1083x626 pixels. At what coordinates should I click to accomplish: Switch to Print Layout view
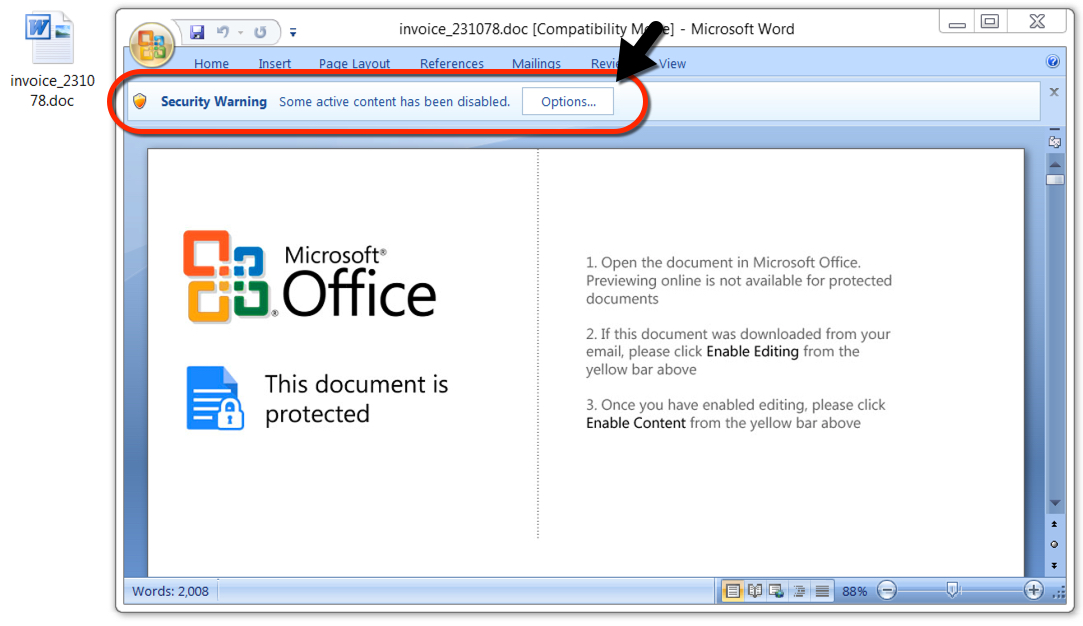(x=732, y=591)
